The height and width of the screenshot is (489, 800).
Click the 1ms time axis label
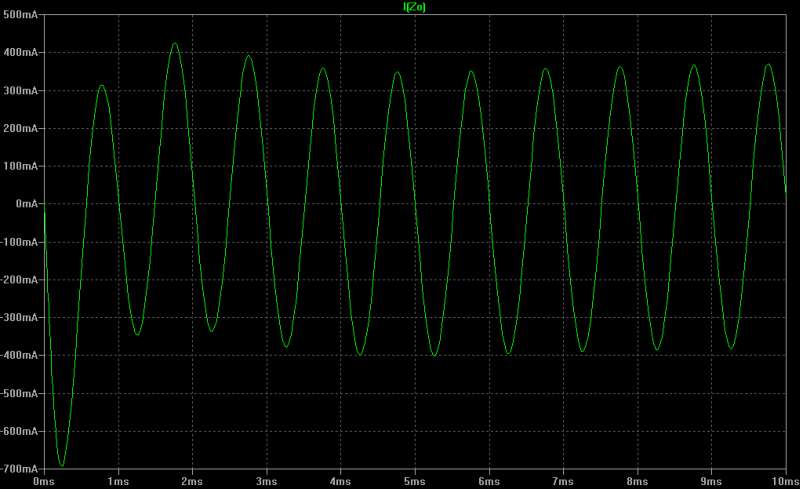[118, 481]
